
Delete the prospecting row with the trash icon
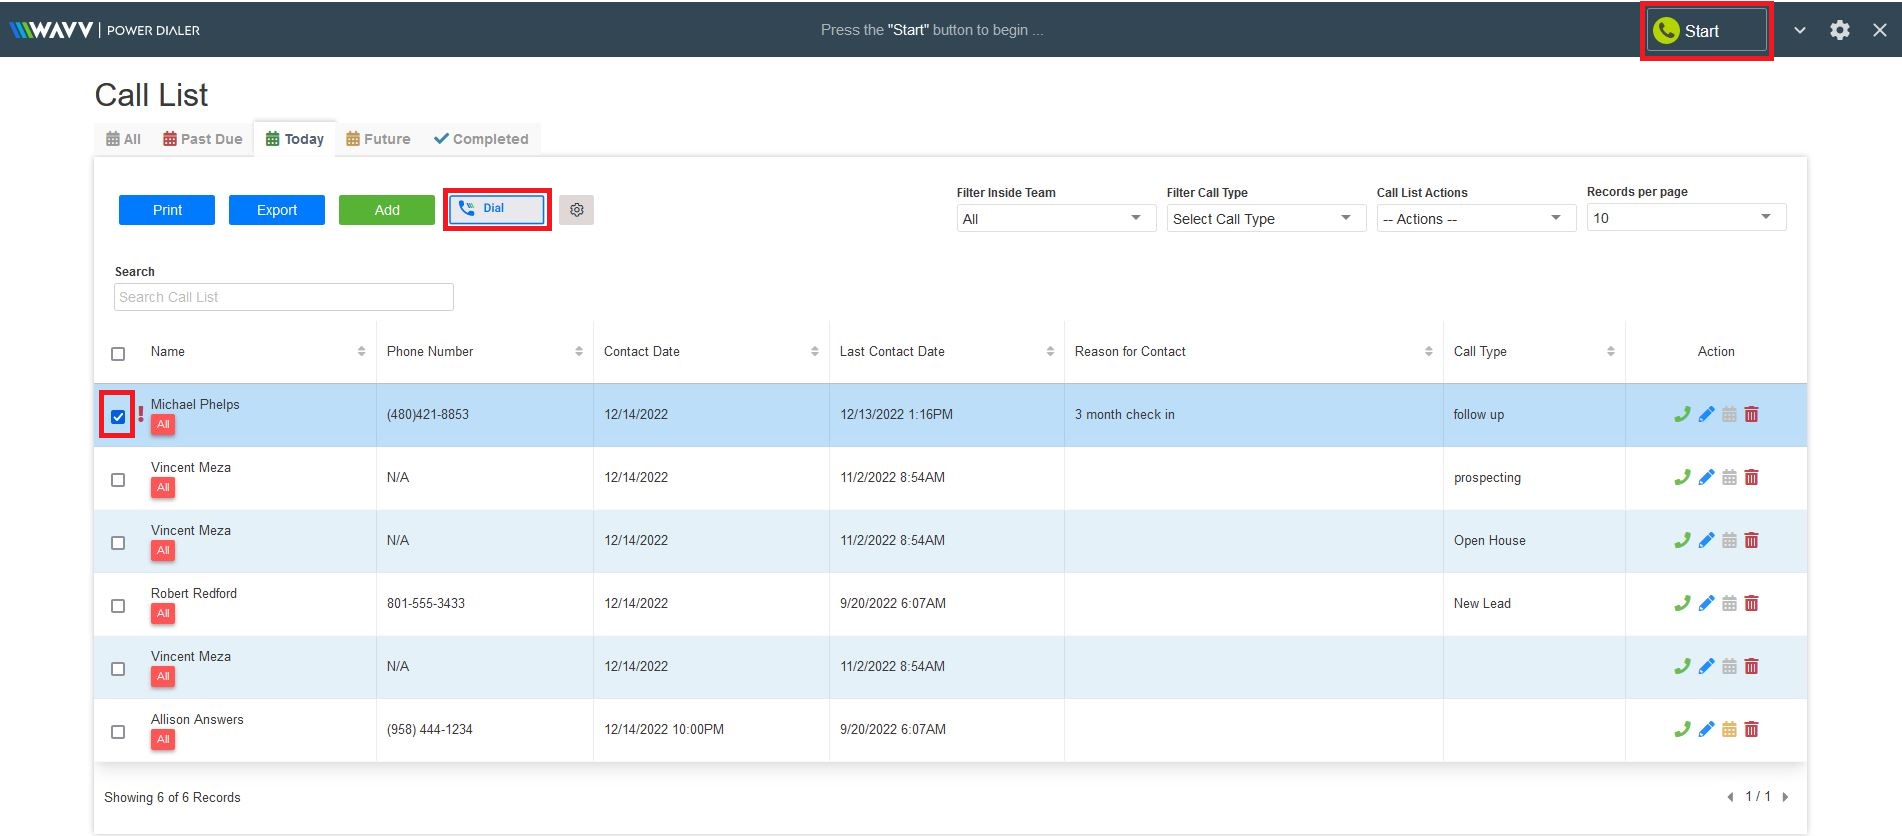(1751, 477)
